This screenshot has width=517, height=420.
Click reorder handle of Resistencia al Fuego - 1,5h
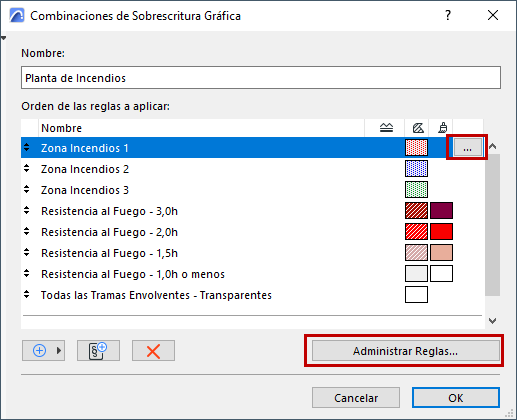click(x=27, y=252)
